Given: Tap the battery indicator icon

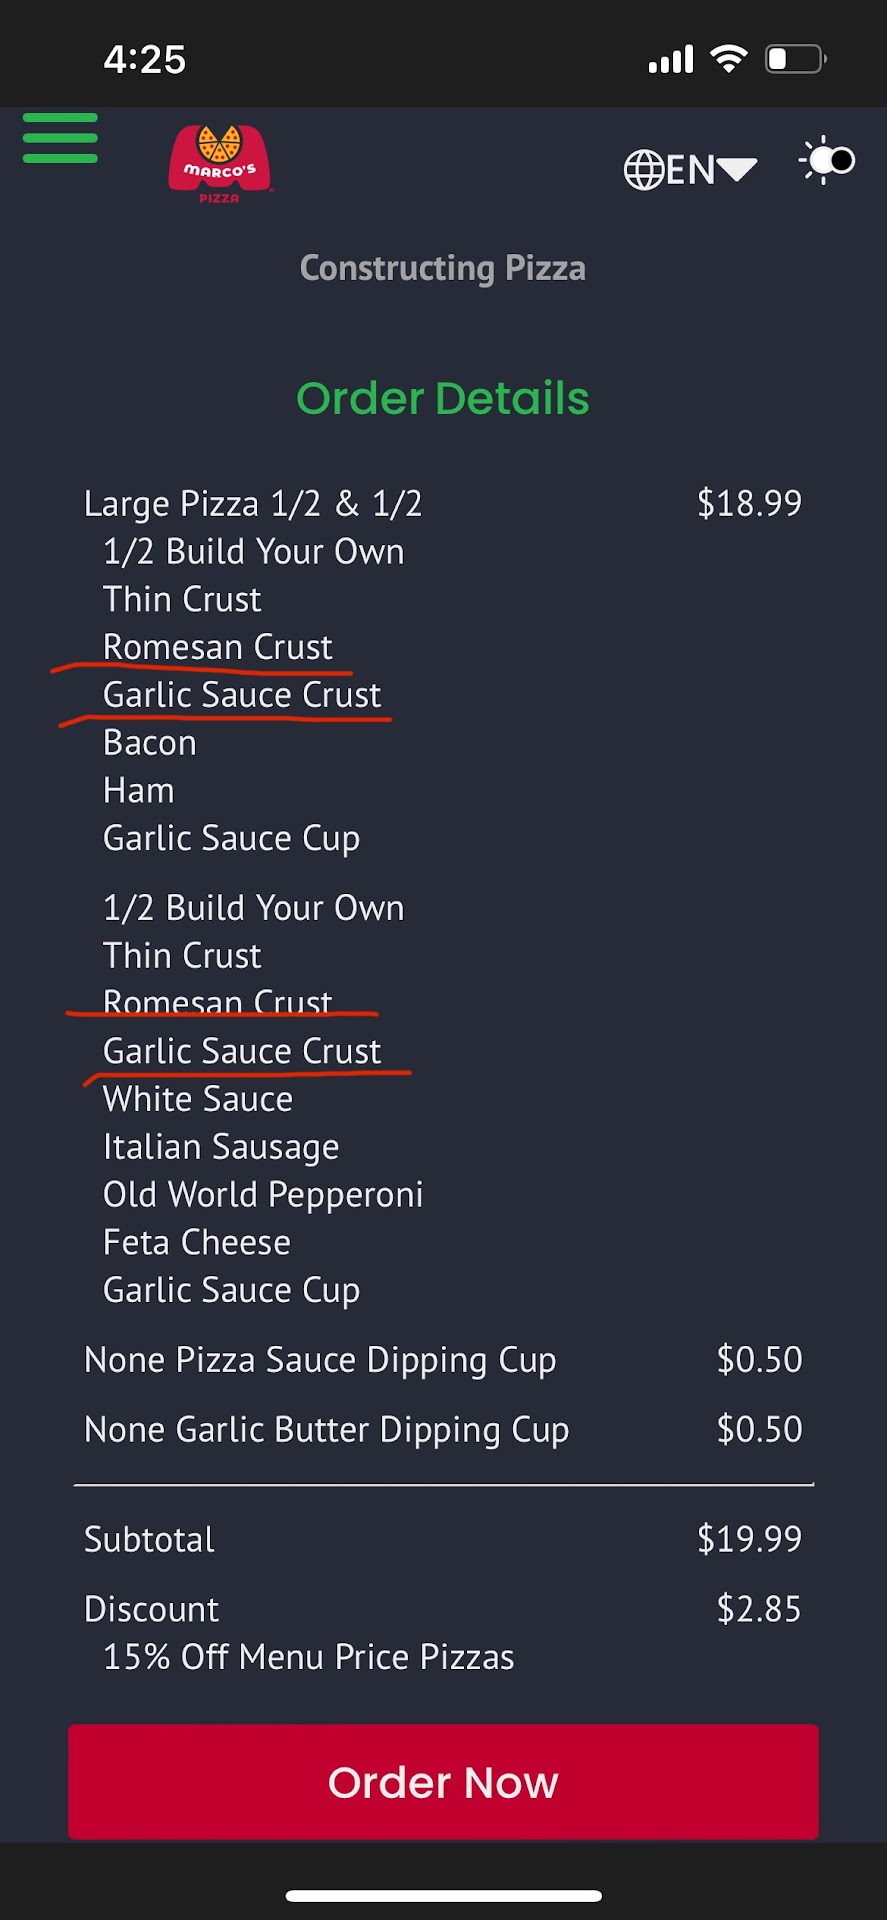Looking at the screenshot, I should (795, 59).
